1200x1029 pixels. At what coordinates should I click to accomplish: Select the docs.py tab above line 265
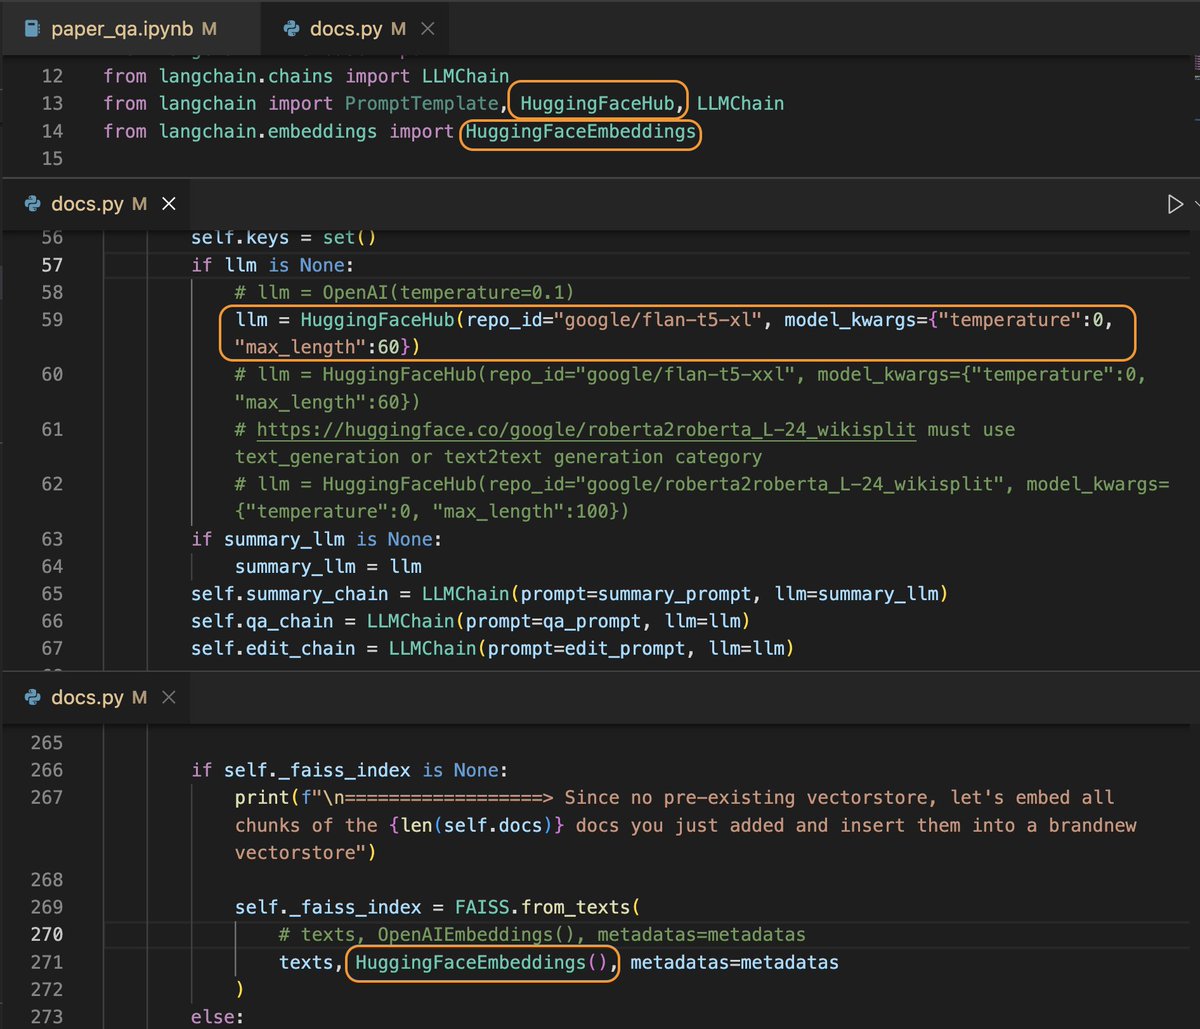(x=98, y=697)
